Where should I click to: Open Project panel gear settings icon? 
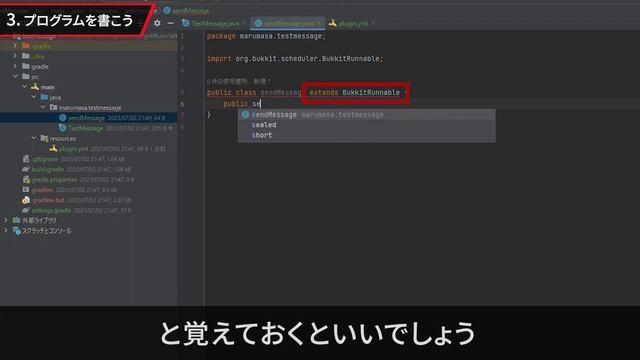coord(157,23)
